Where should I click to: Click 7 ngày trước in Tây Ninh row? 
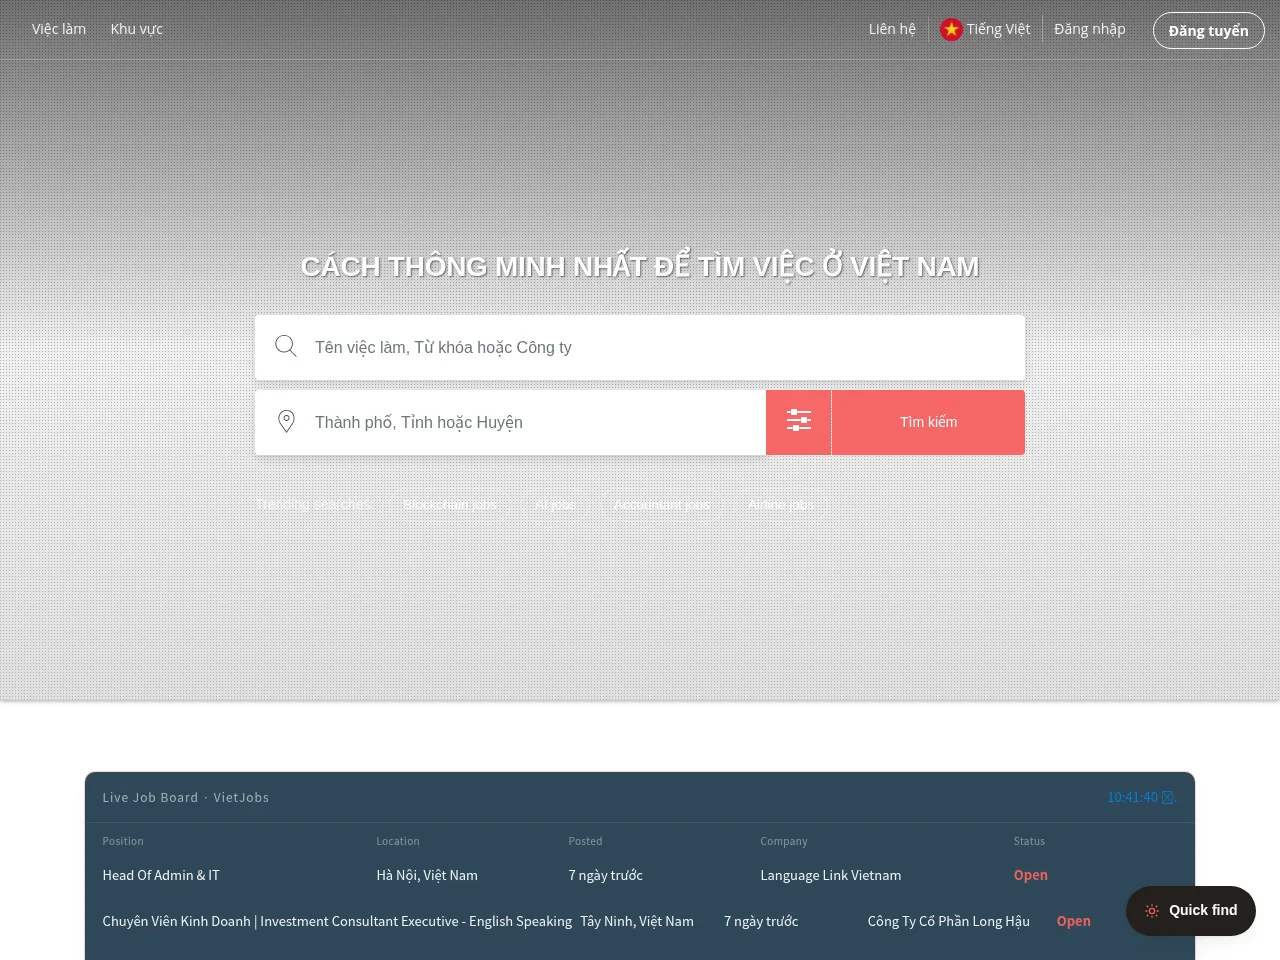(761, 921)
